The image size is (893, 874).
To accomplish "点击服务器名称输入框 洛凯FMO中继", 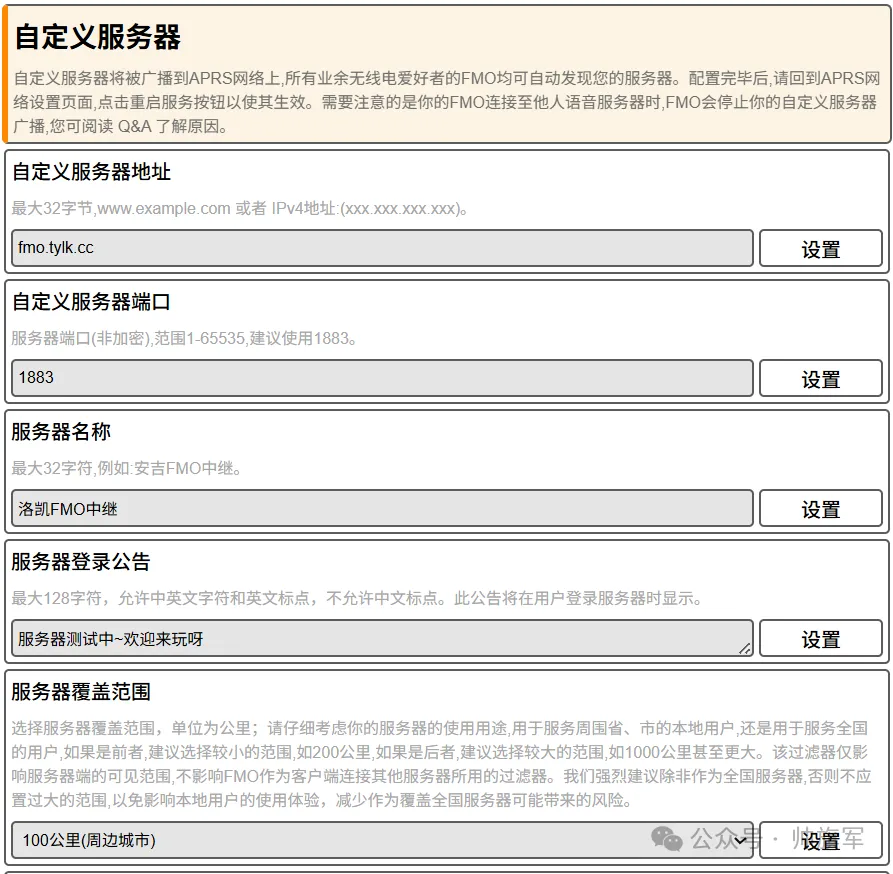I will 380,508.
